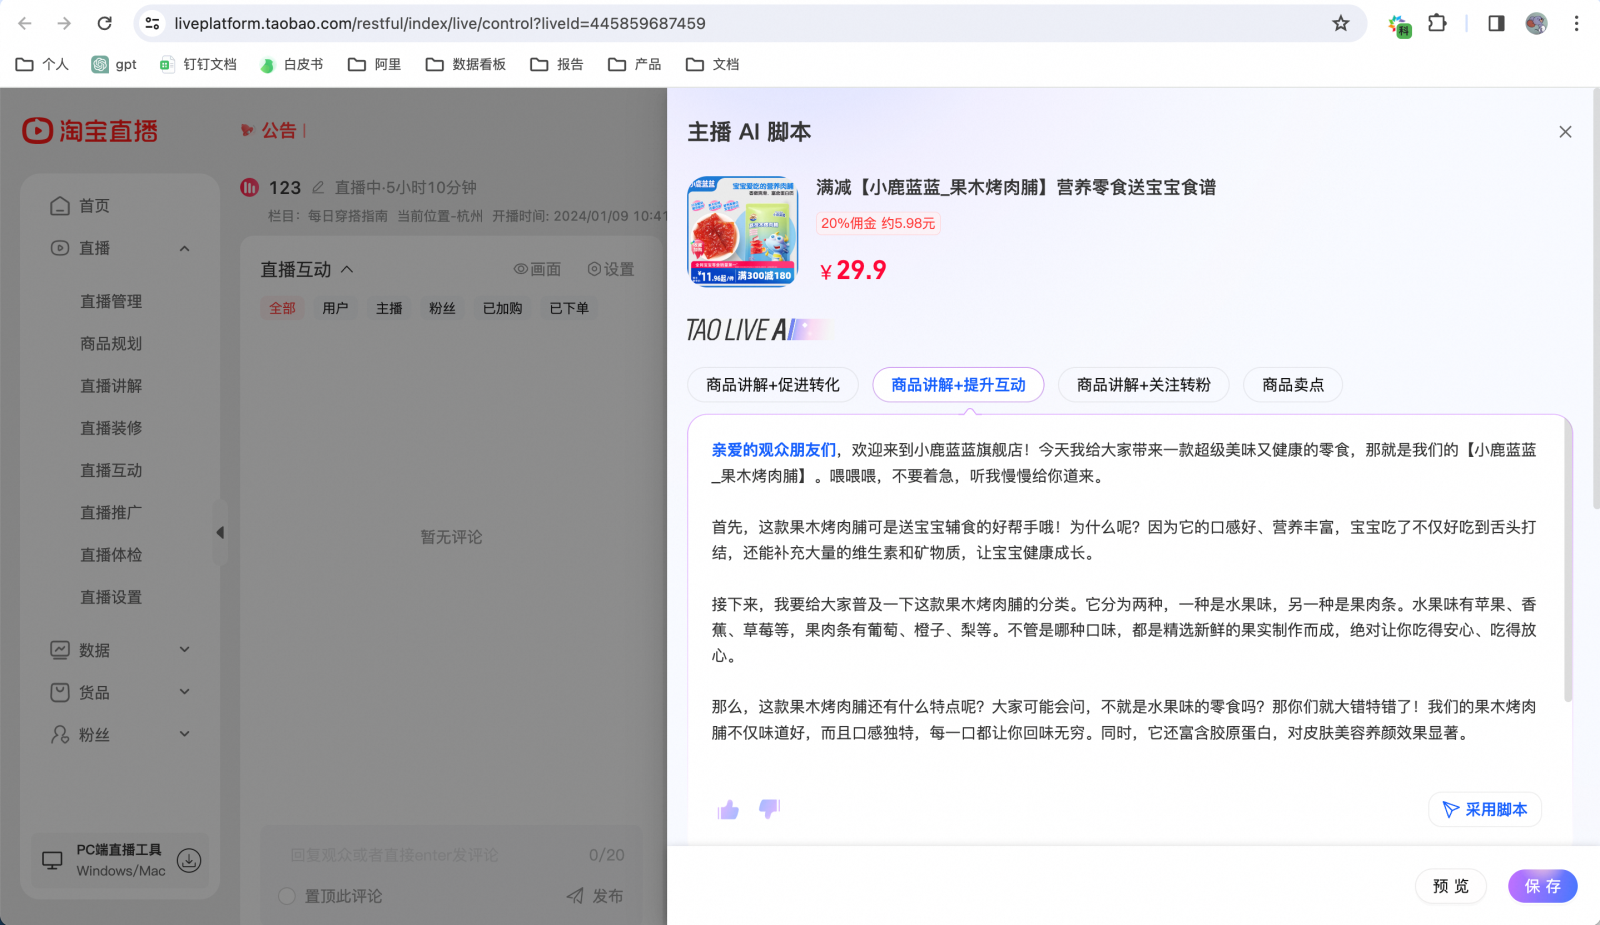
Task: Filter comments by 已加购
Action: 502,308
